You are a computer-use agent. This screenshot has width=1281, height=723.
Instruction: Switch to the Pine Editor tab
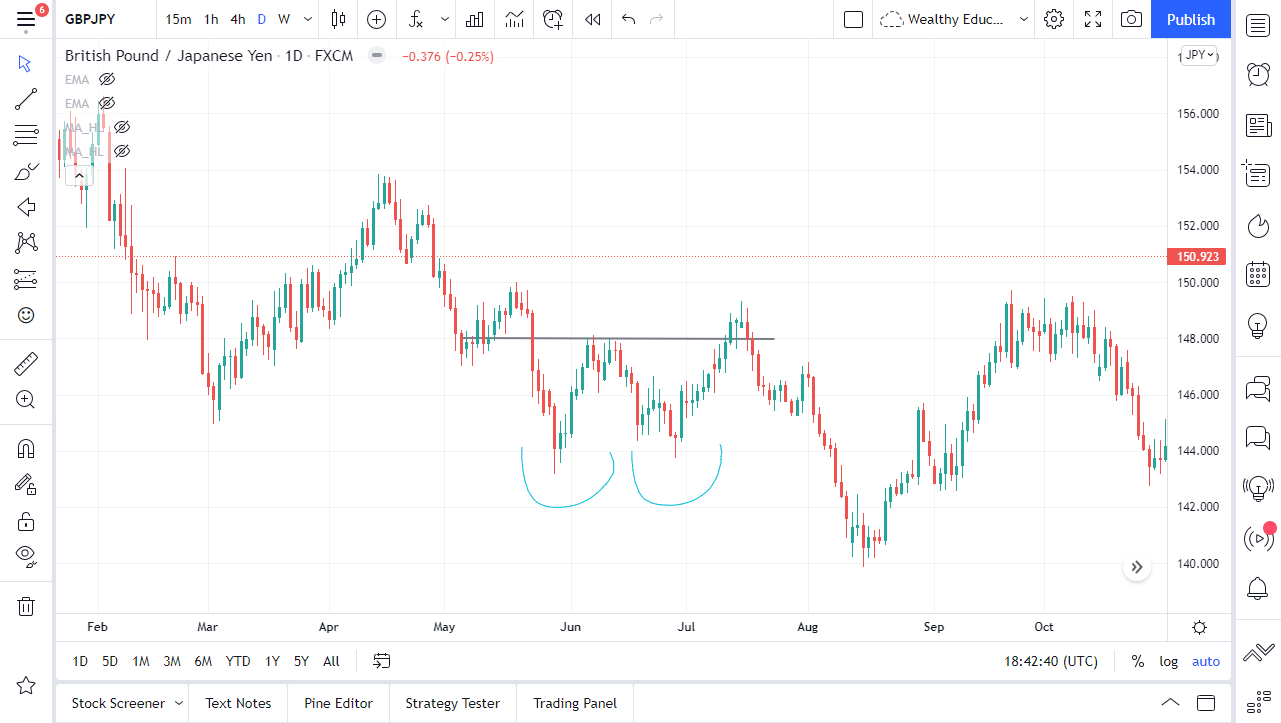point(338,703)
